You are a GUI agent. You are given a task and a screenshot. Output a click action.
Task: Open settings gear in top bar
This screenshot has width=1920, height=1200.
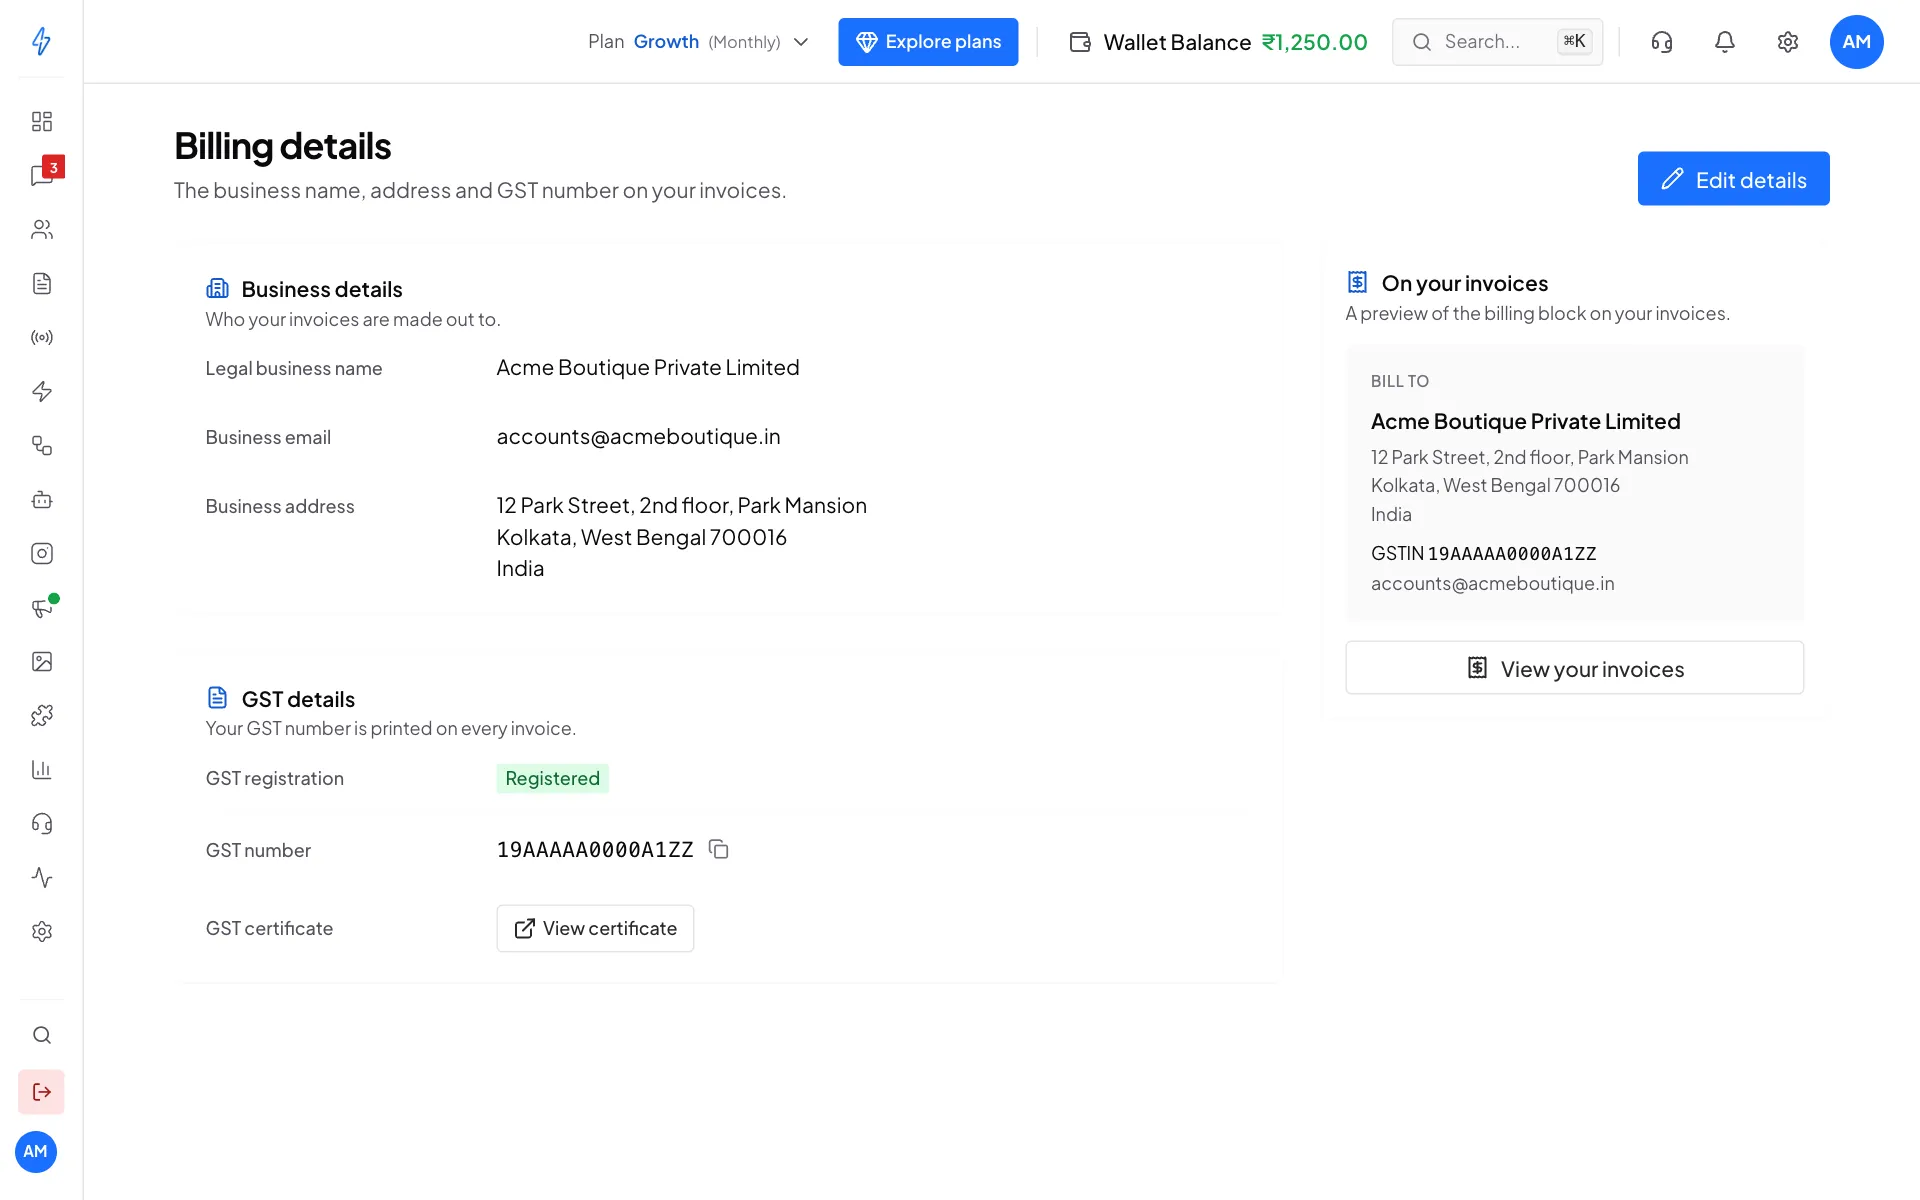1787,42
